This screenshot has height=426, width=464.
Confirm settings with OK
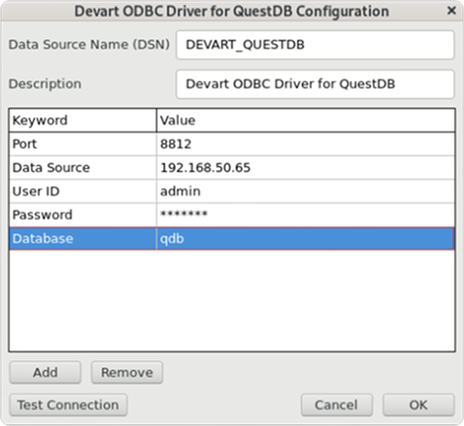[x=419, y=405]
